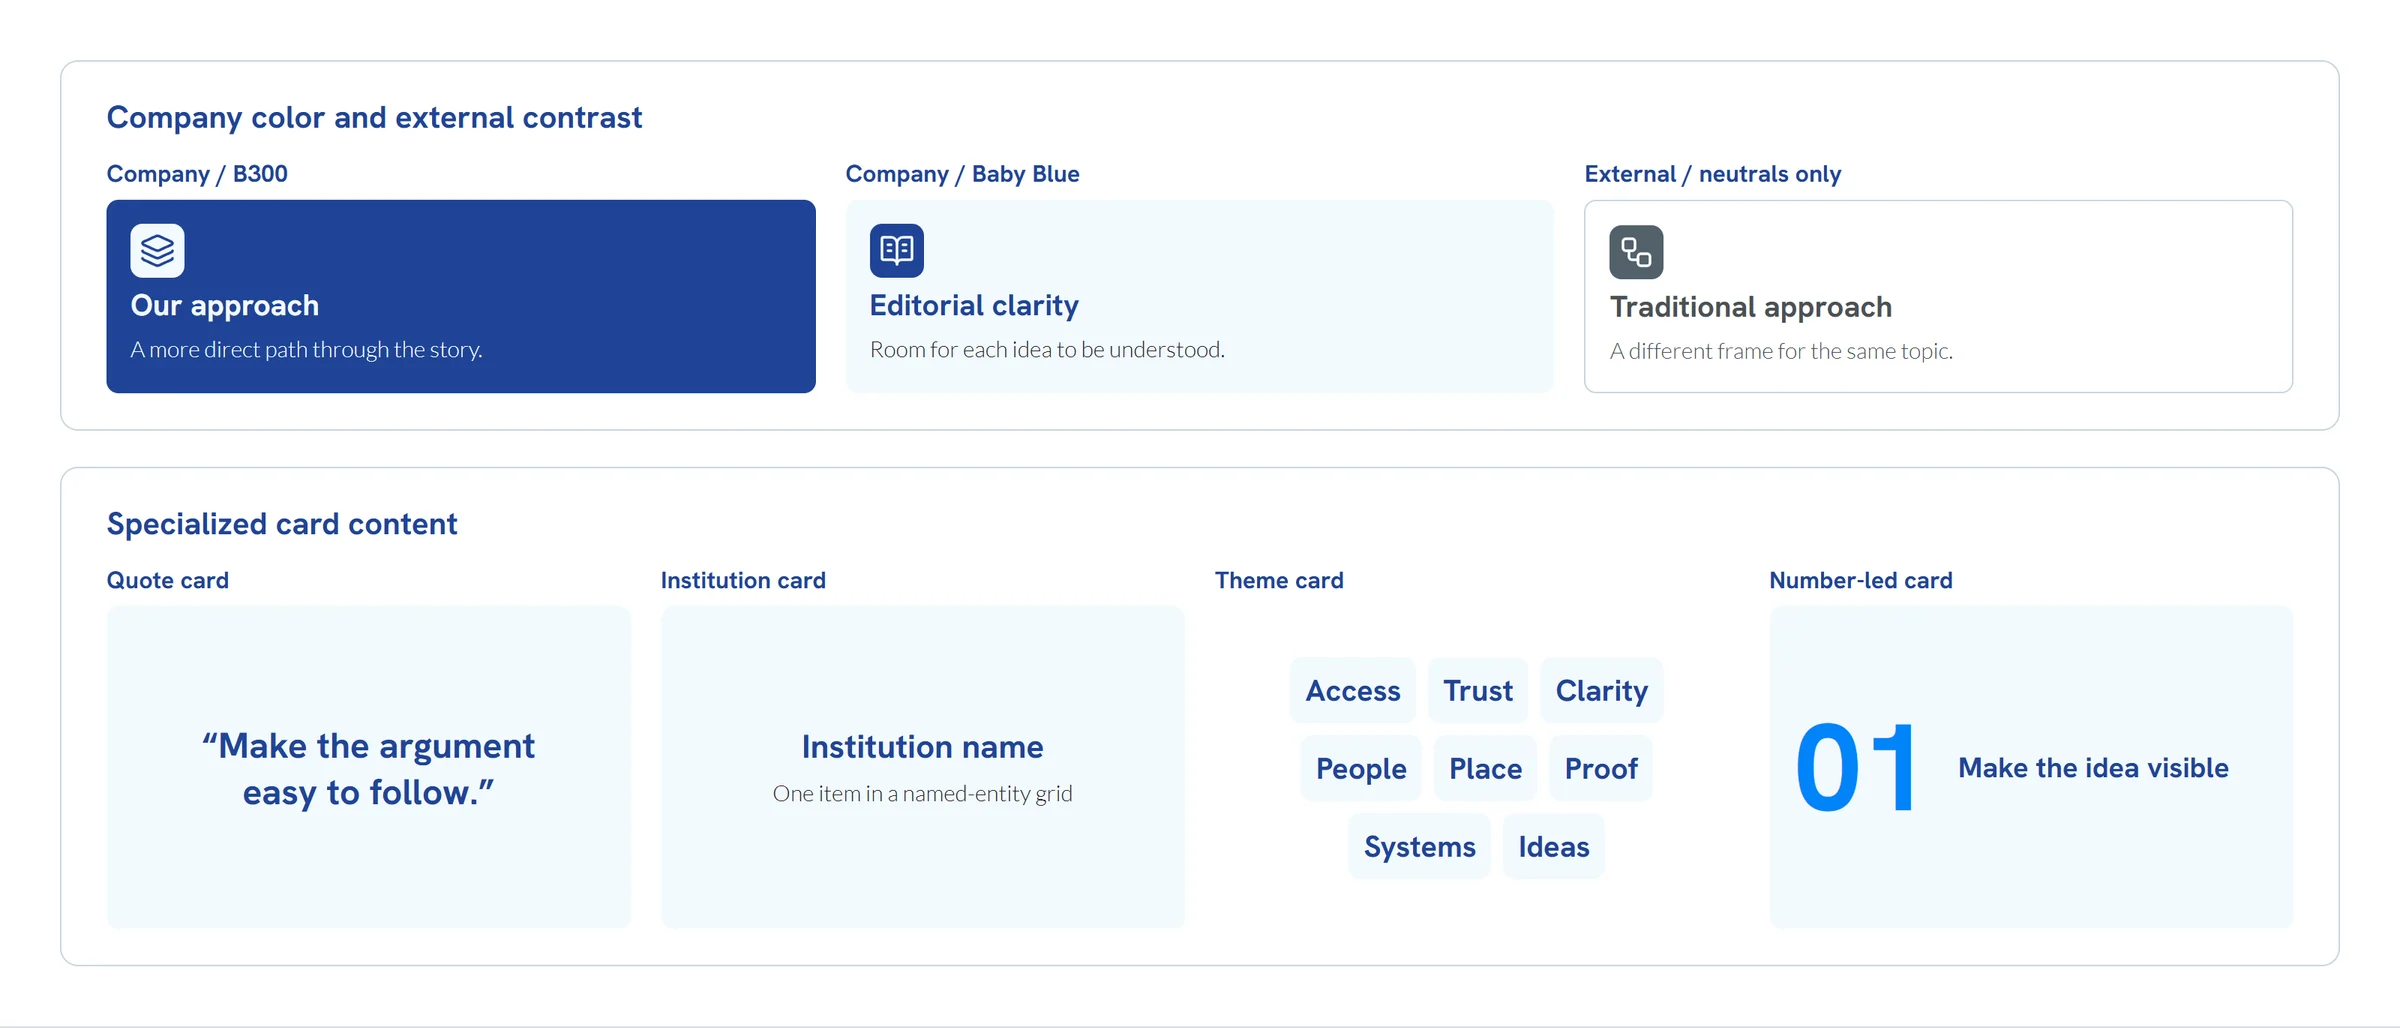Click the "Company / B300" label
This screenshot has width=2400, height=1028.
(197, 174)
